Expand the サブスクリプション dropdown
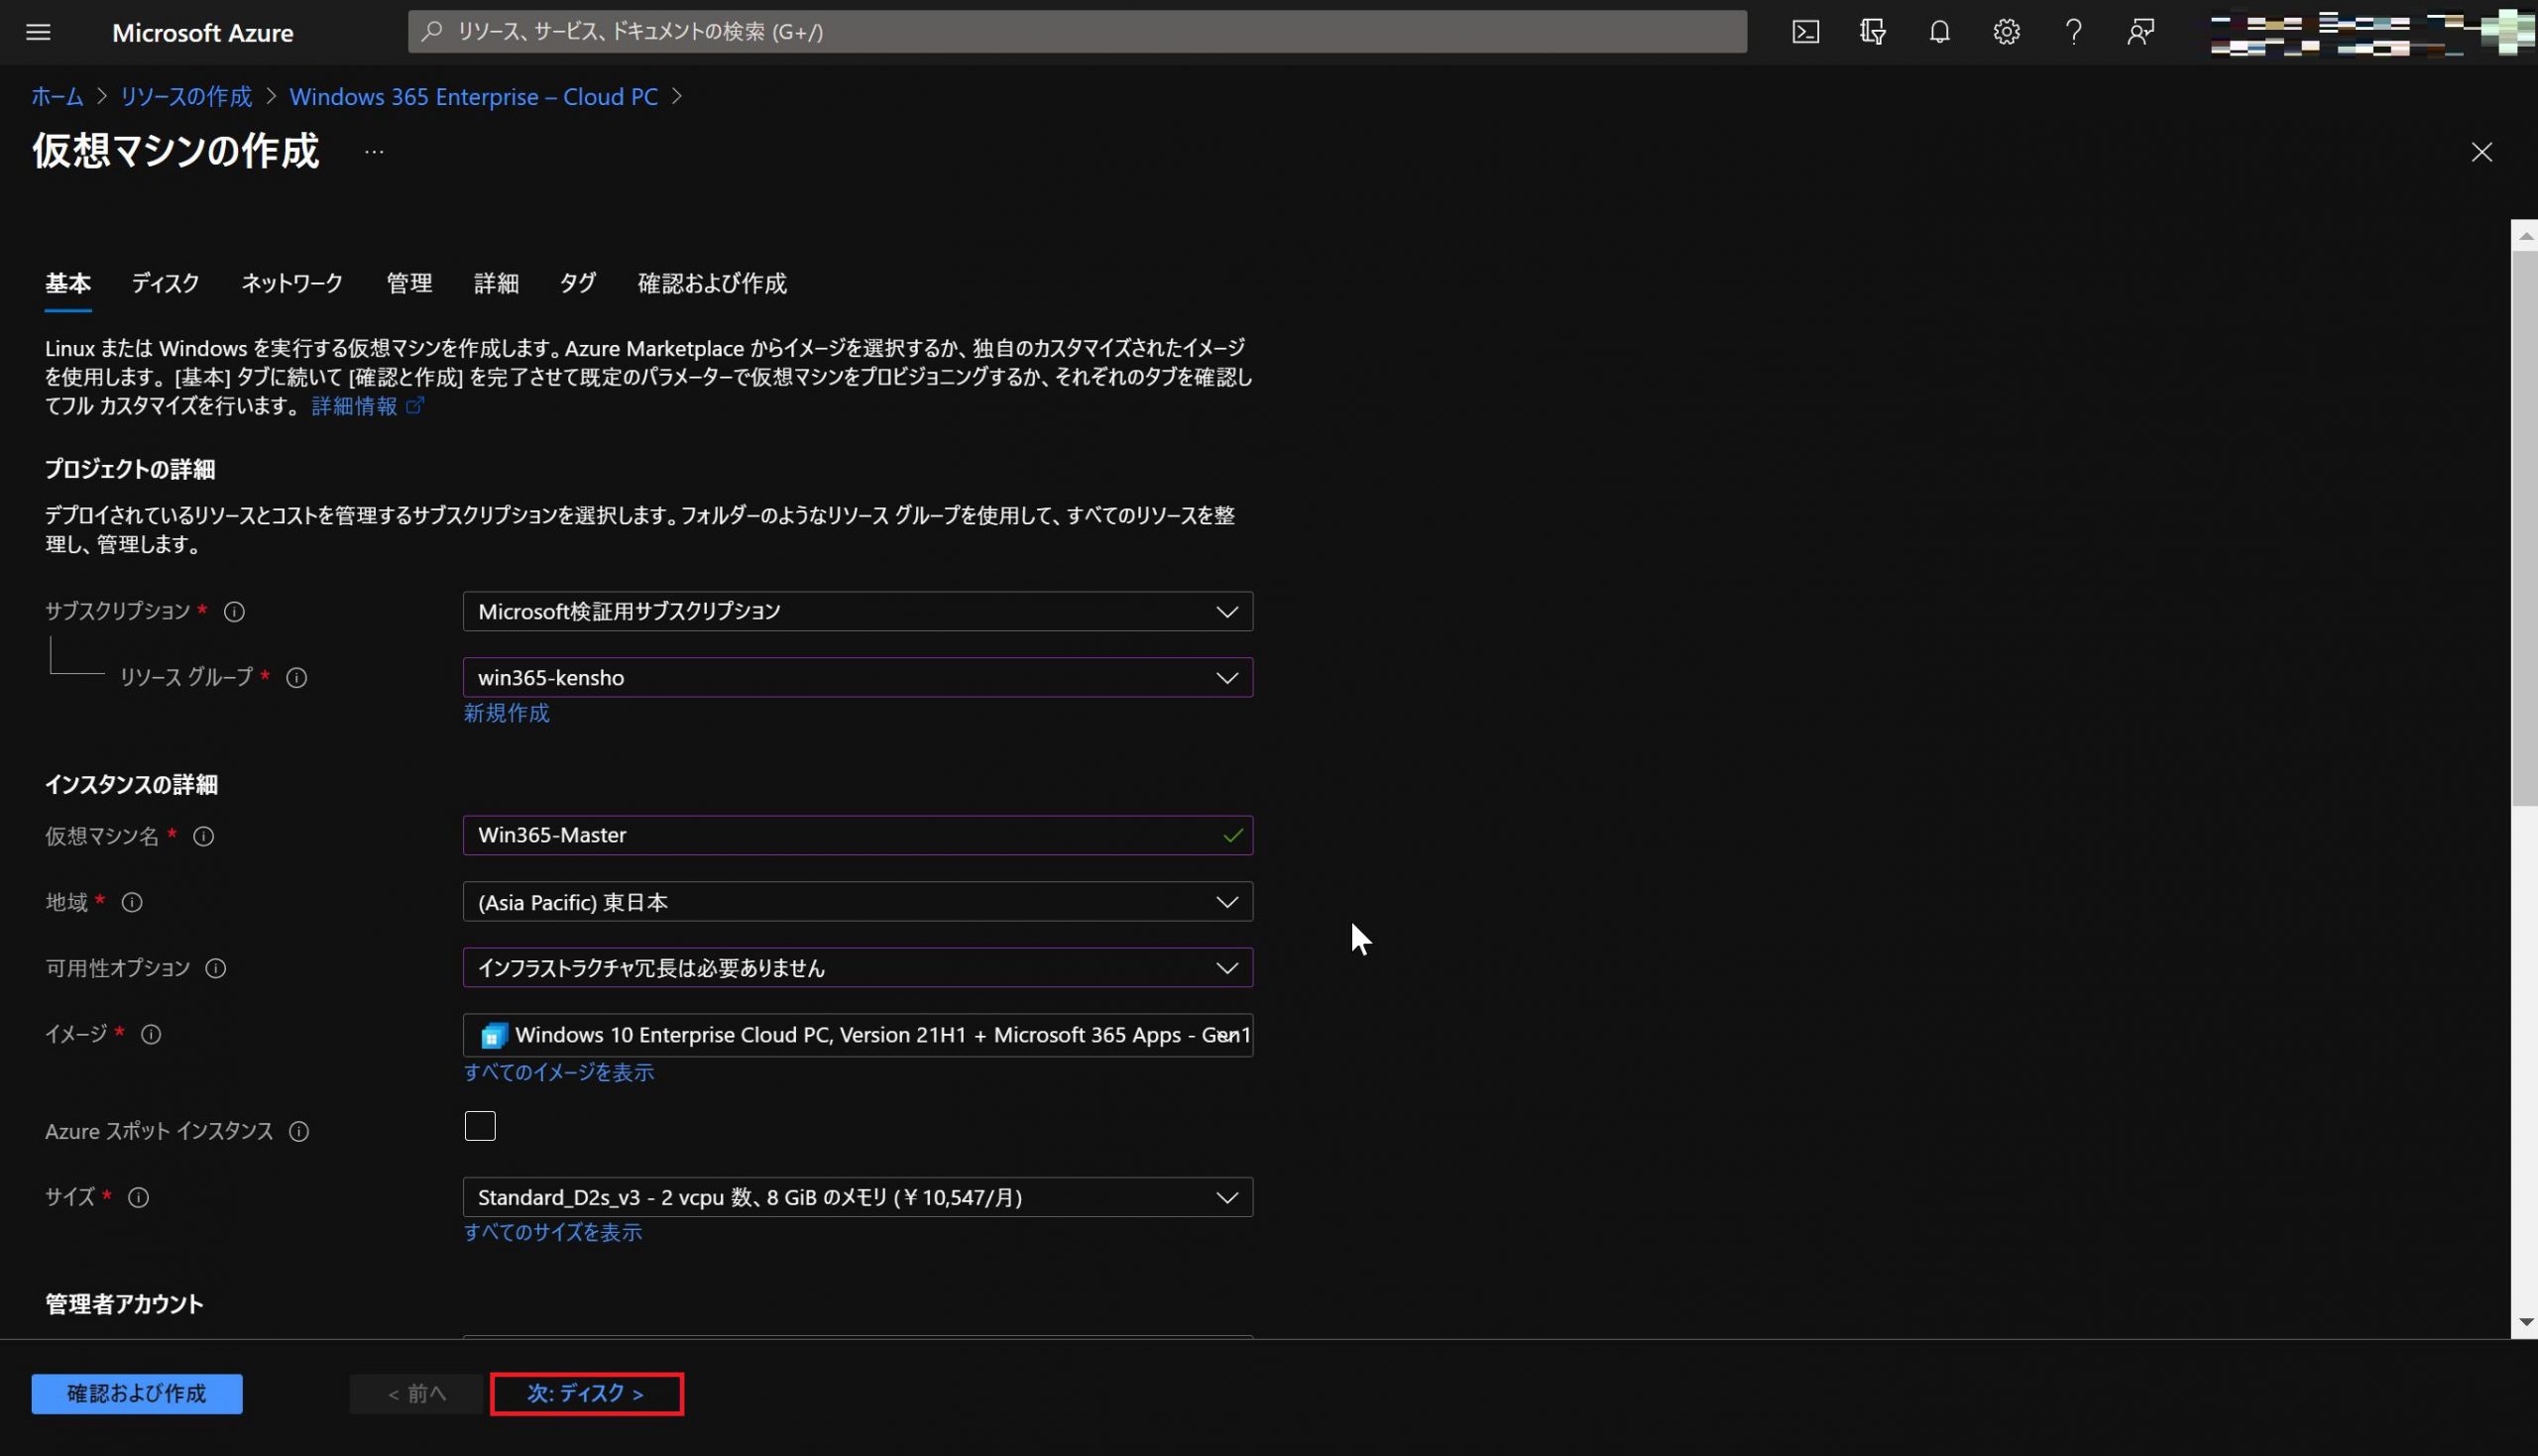 coord(857,611)
